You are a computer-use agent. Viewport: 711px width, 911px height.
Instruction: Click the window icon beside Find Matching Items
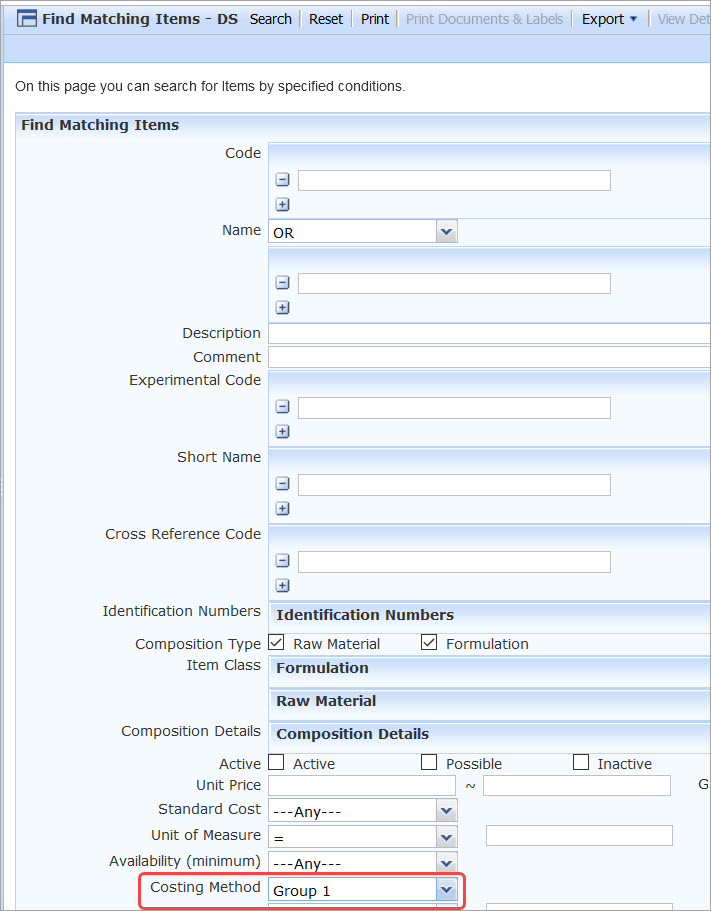[x=27, y=19]
